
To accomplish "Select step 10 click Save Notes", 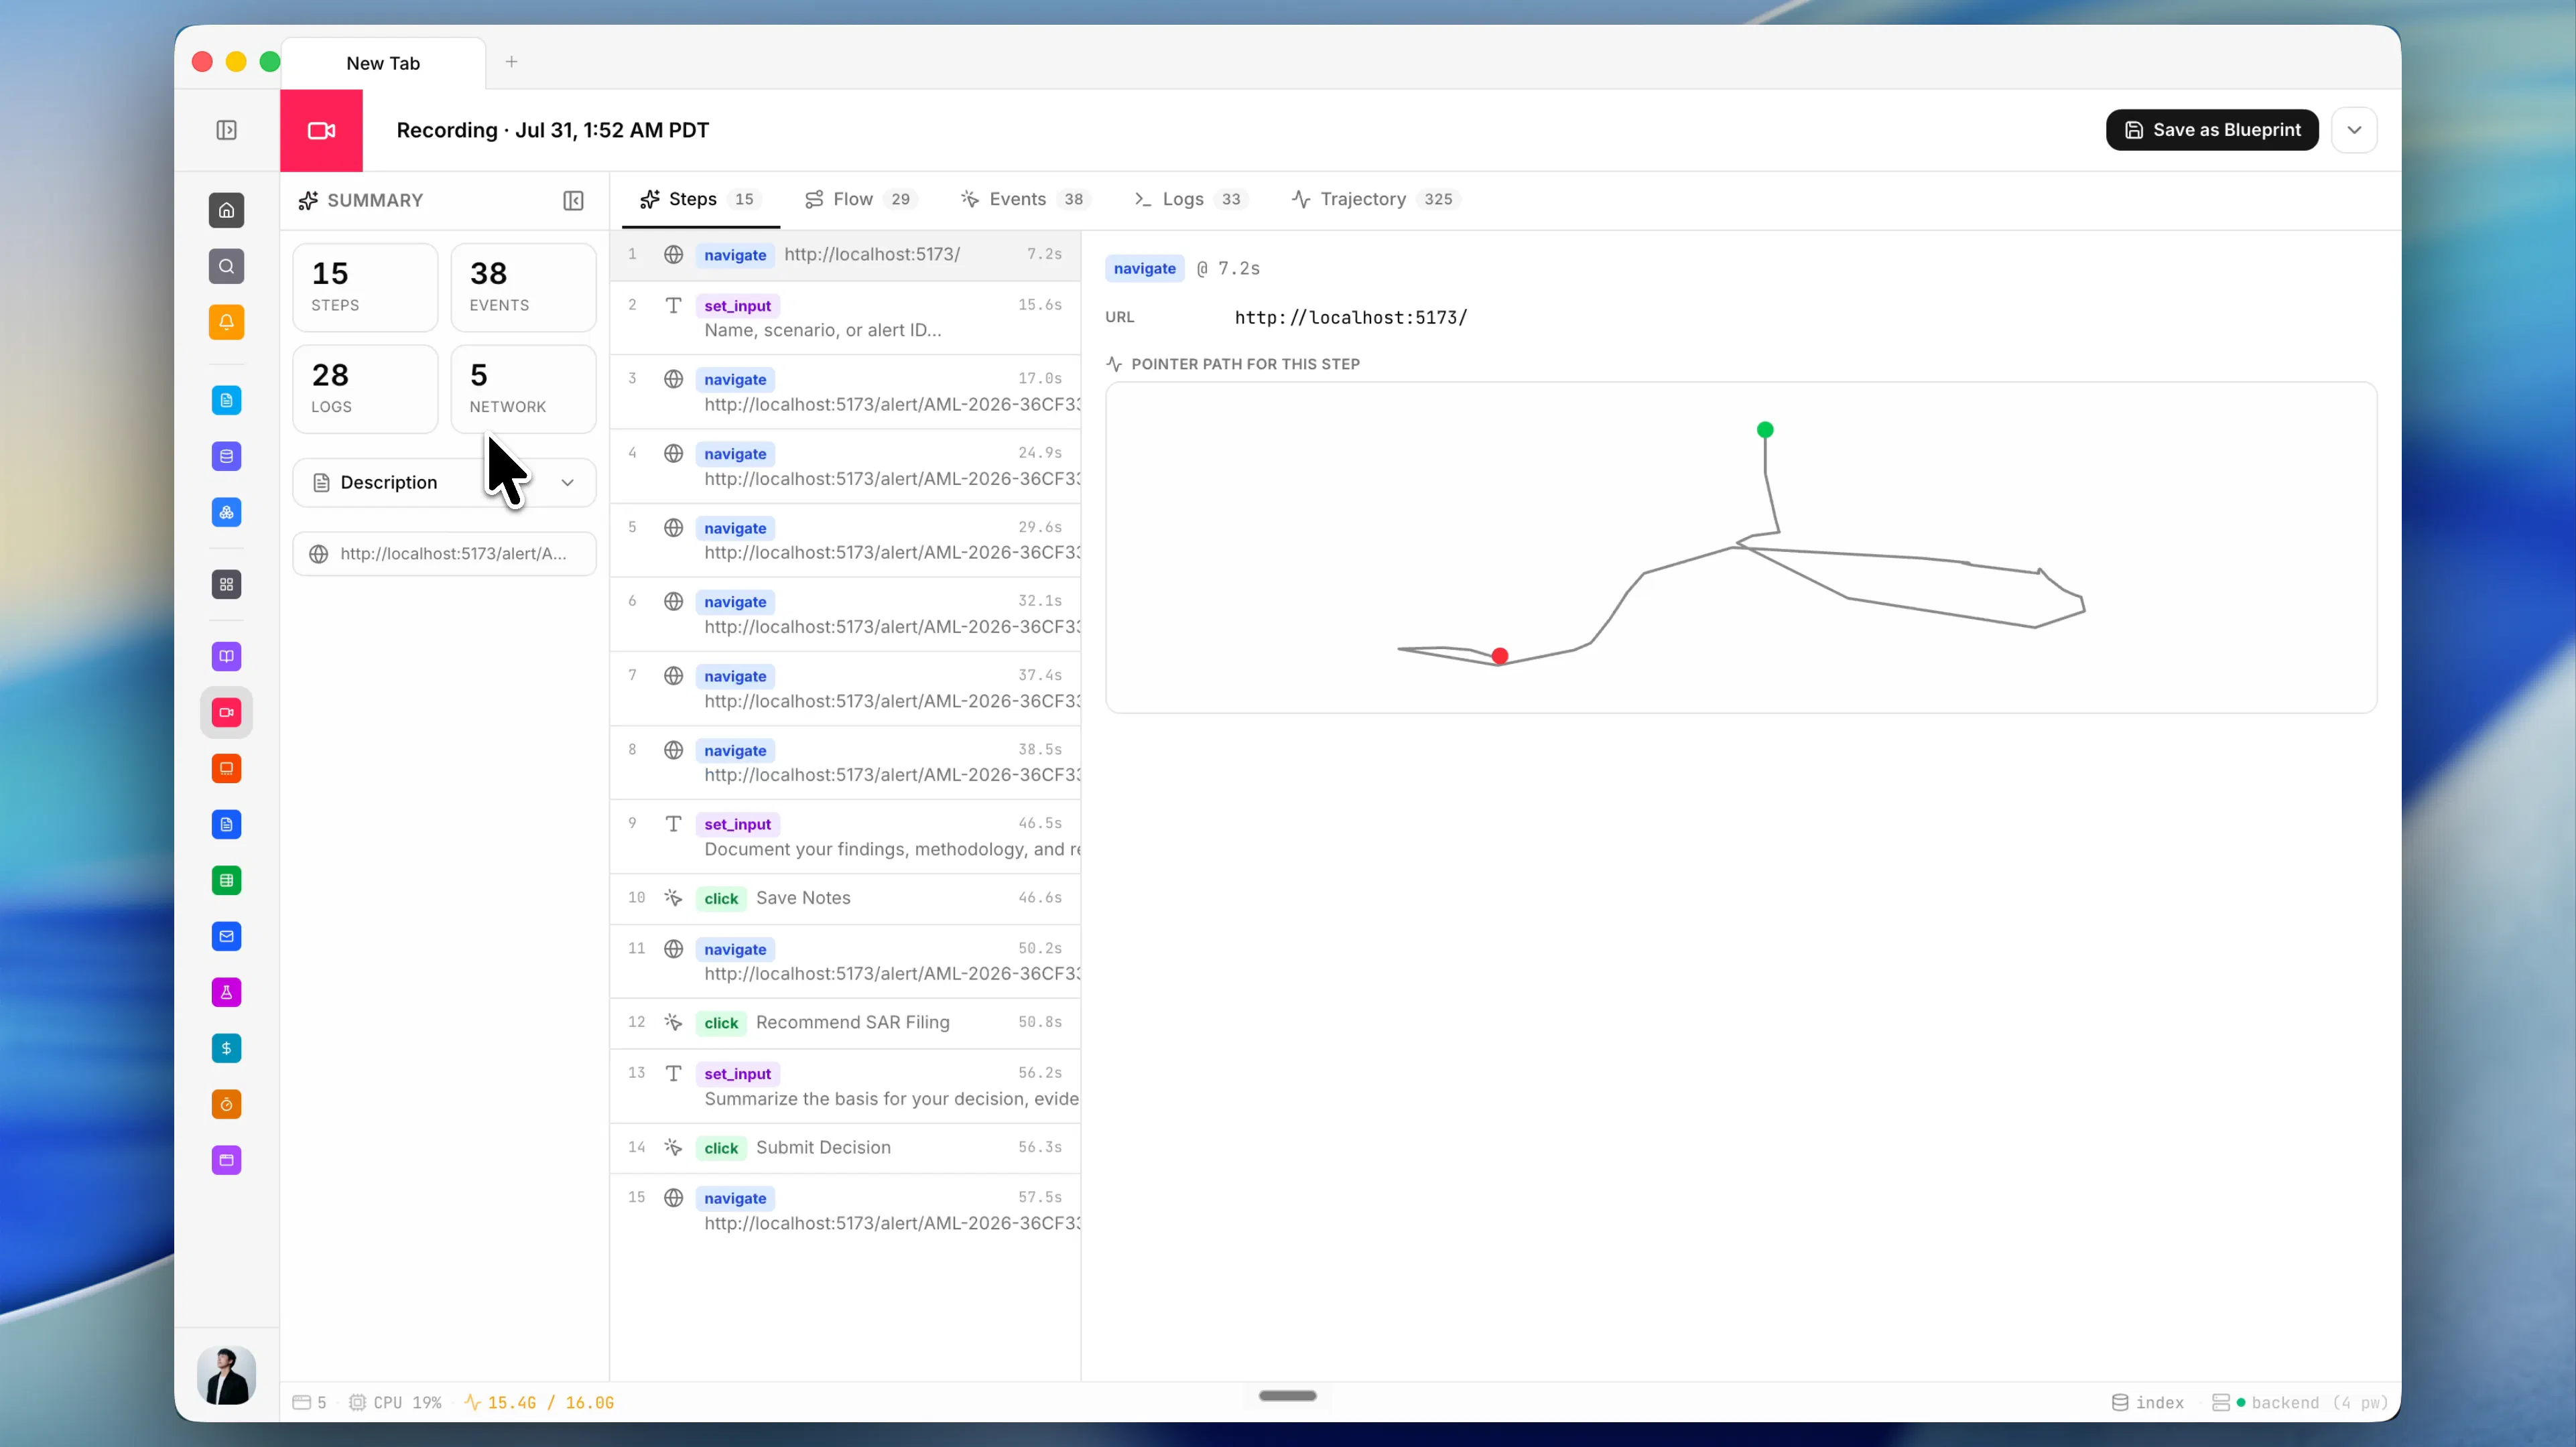I will point(845,898).
